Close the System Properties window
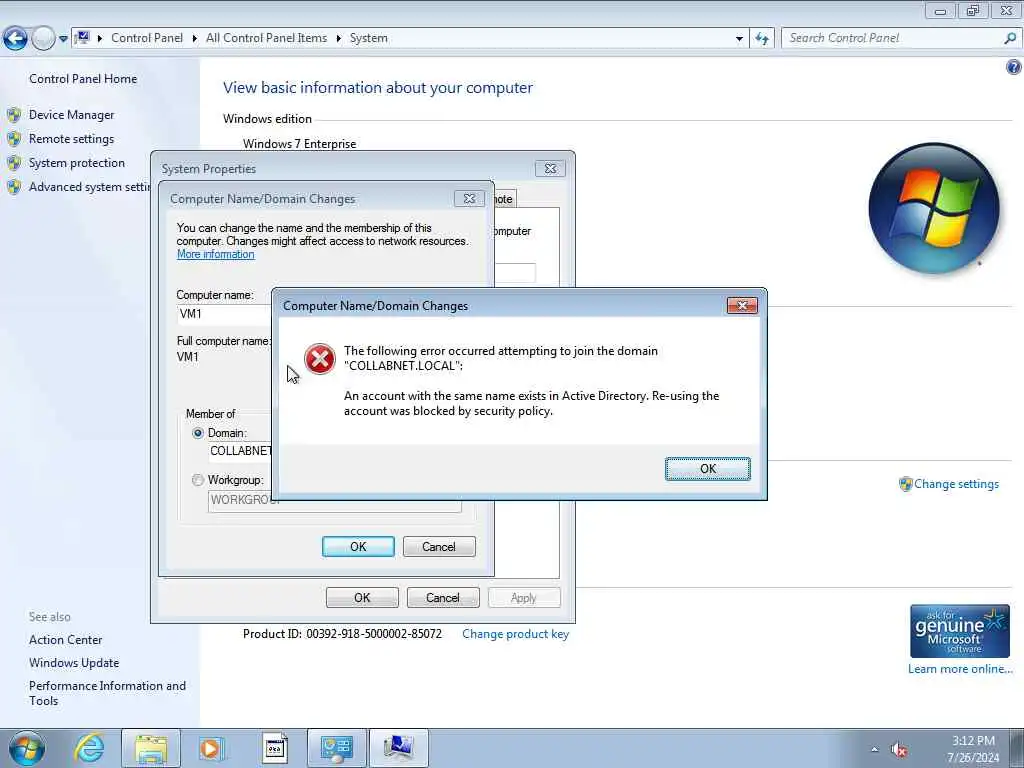Viewport: 1024px width, 768px height. 550,168
